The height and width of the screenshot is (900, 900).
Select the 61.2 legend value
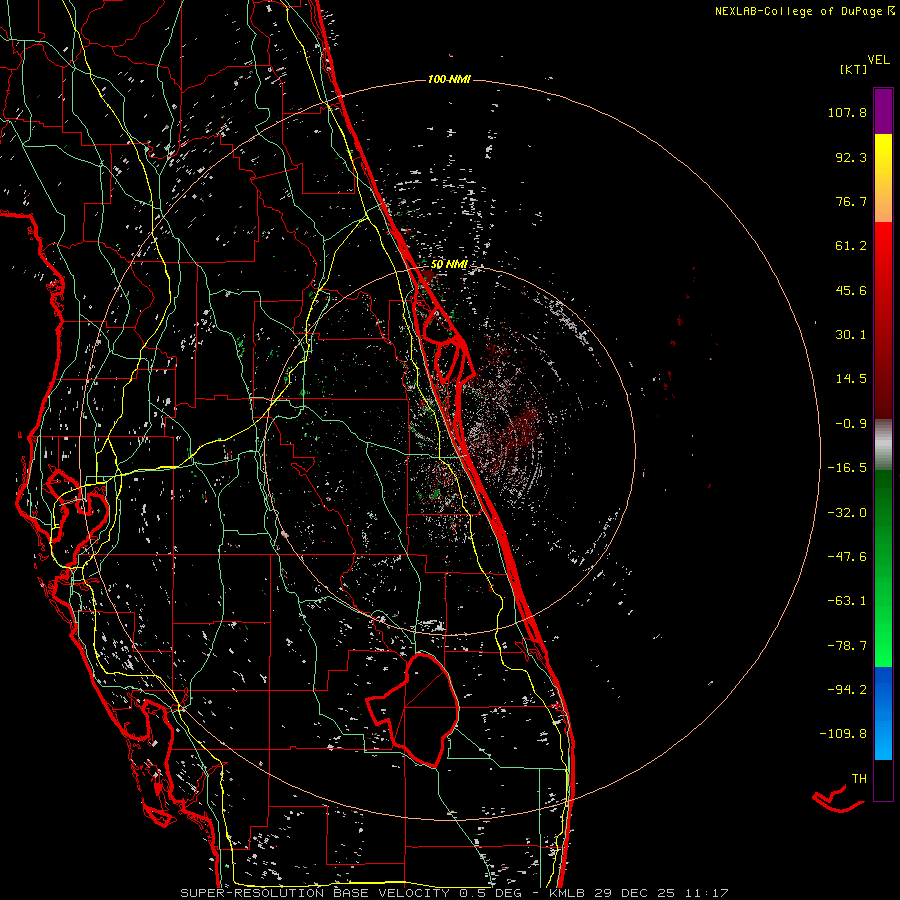tap(851, 246)
